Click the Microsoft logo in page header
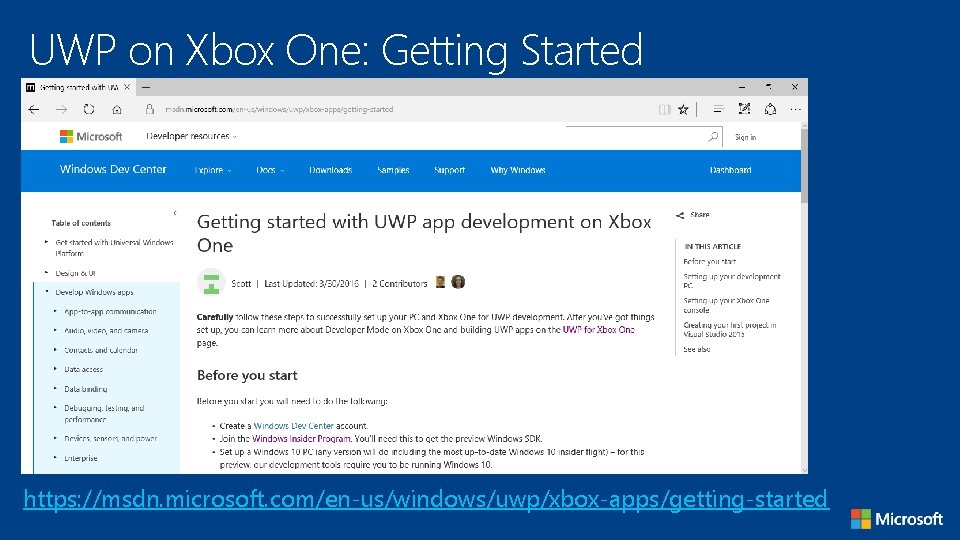Image resolution: width=960 pixels, height=540 pixels. 91,137
